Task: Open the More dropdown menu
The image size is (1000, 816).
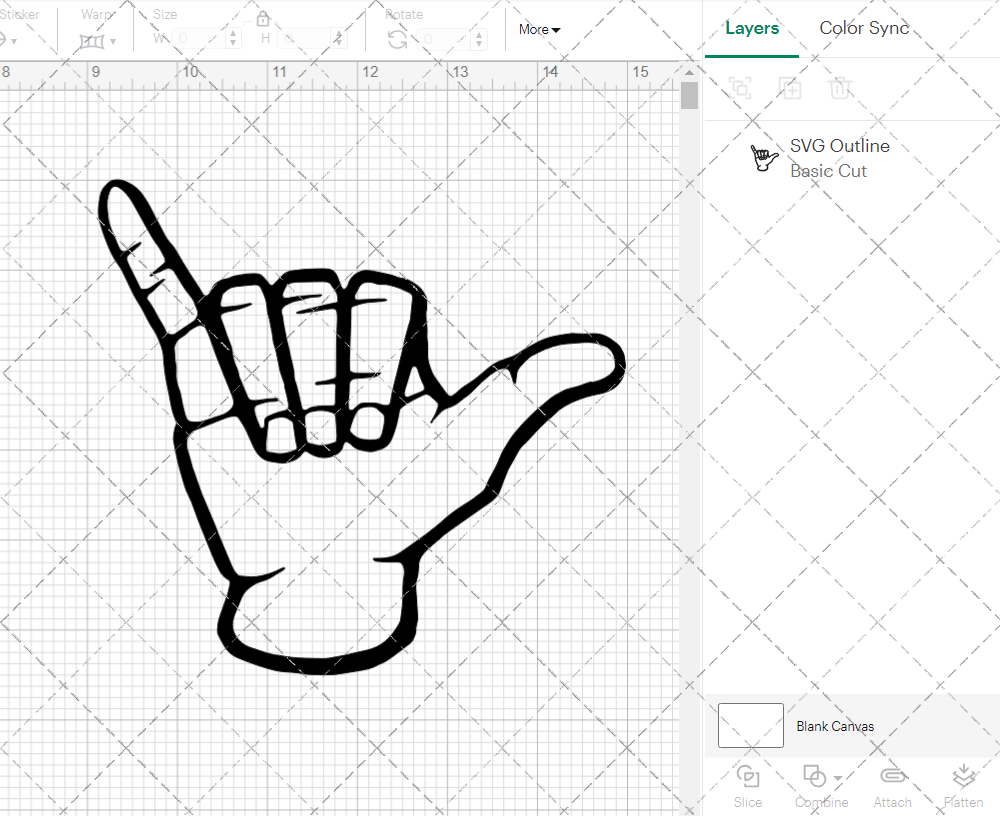Action: [539, 30]
